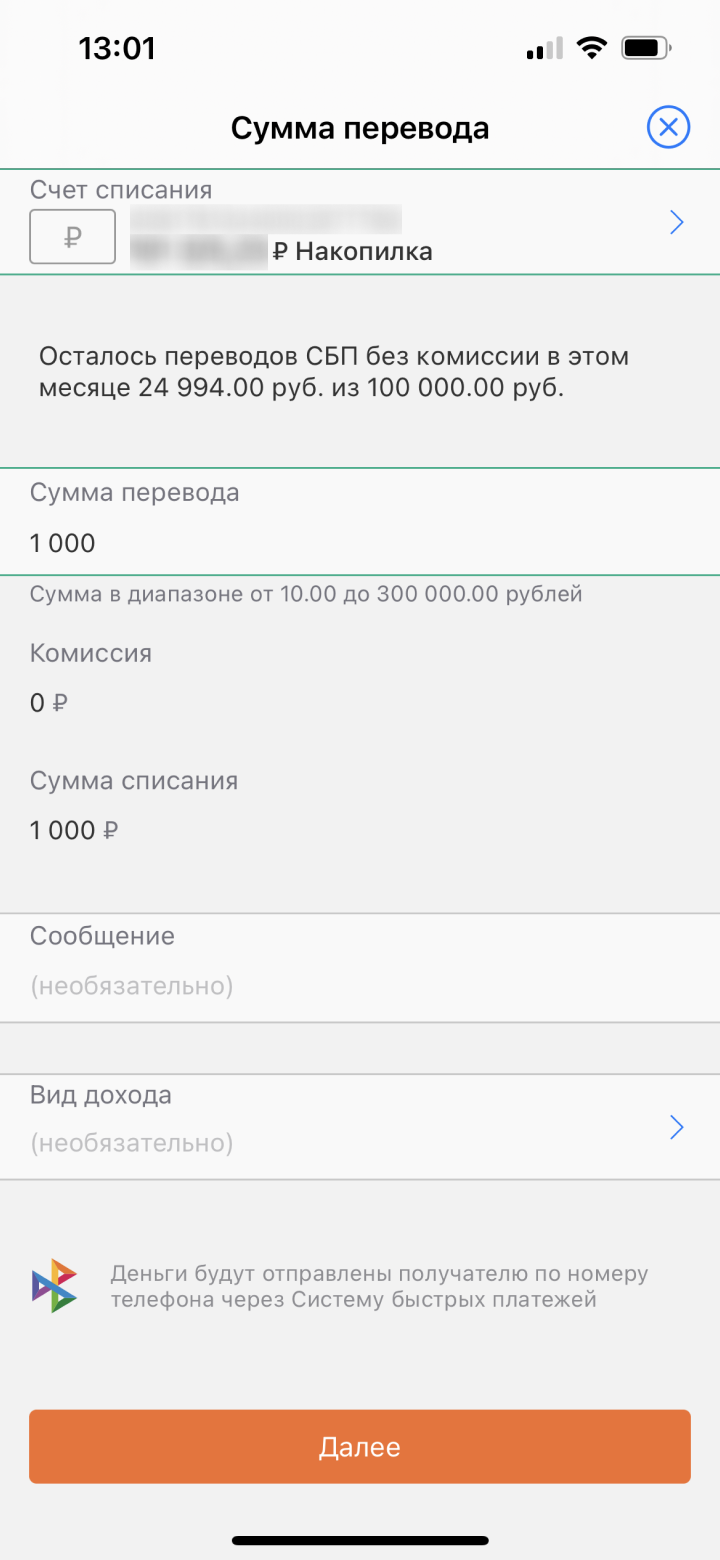This screenshot has width=720, height=1560.
Task: Tap the Wi-Fi status icon
Action: [x=593, y=48]
